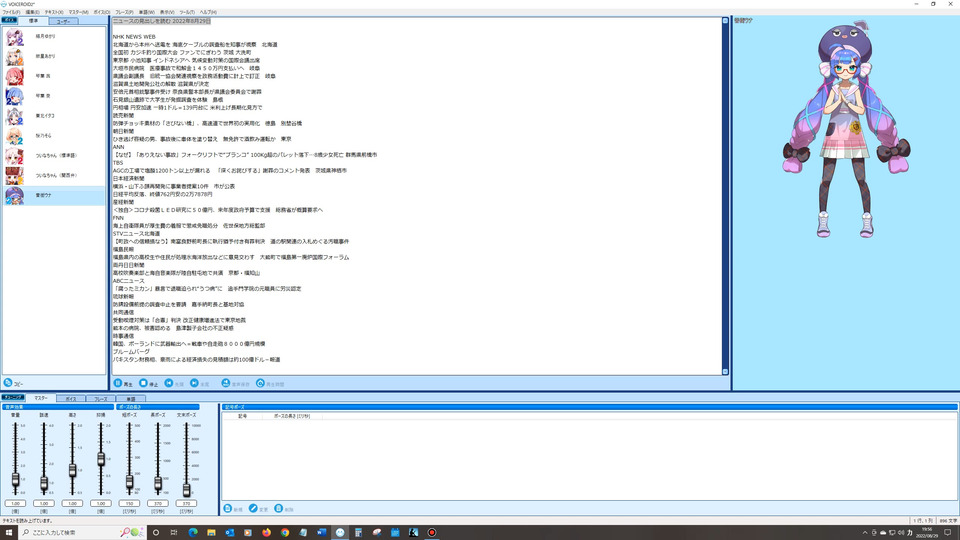Image resolution: width=960 pixels, height=540 pixels.
Task: Click the 高さ pitch slider handle
Action: point(72,470)
